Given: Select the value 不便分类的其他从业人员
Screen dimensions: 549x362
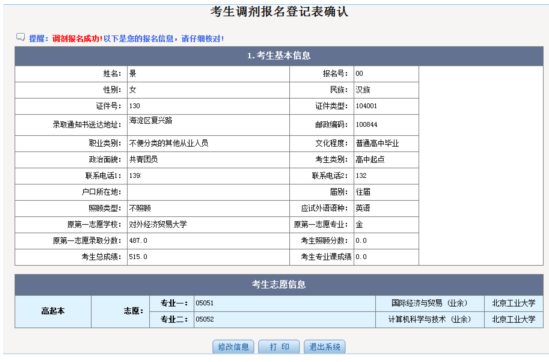Looking at the screenshot, I should [x=168, y=143].
